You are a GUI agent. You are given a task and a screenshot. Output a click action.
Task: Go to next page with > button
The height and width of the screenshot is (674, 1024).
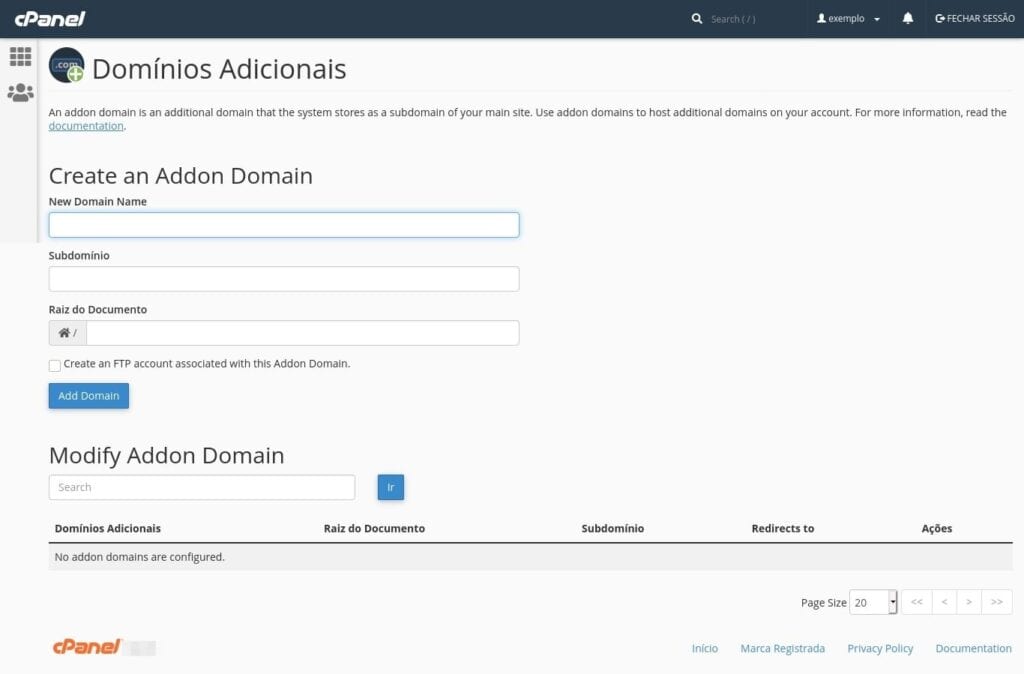969,602
